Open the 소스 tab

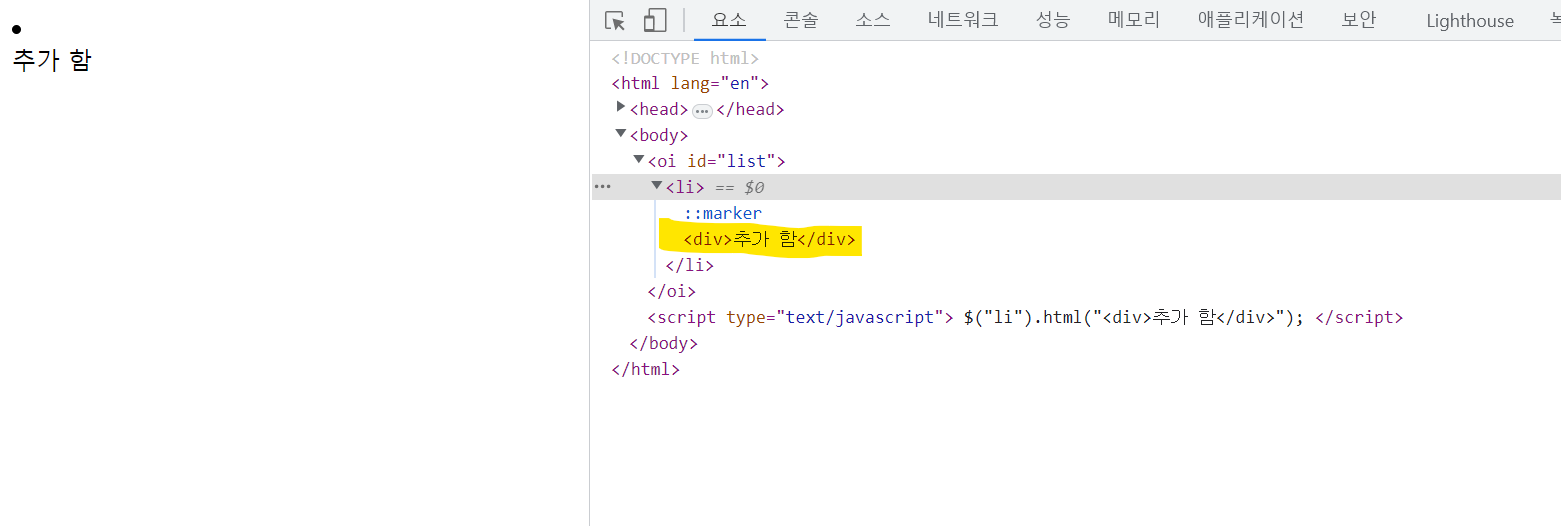pyautogui.click(x=873, y=20)
